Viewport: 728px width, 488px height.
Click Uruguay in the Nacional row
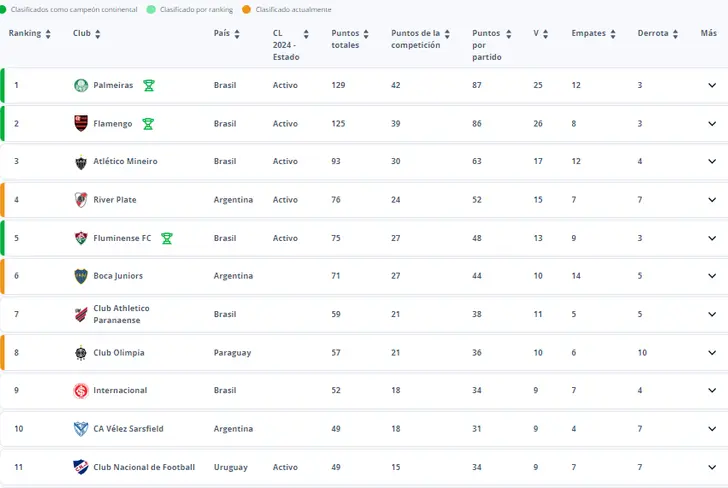230,467
